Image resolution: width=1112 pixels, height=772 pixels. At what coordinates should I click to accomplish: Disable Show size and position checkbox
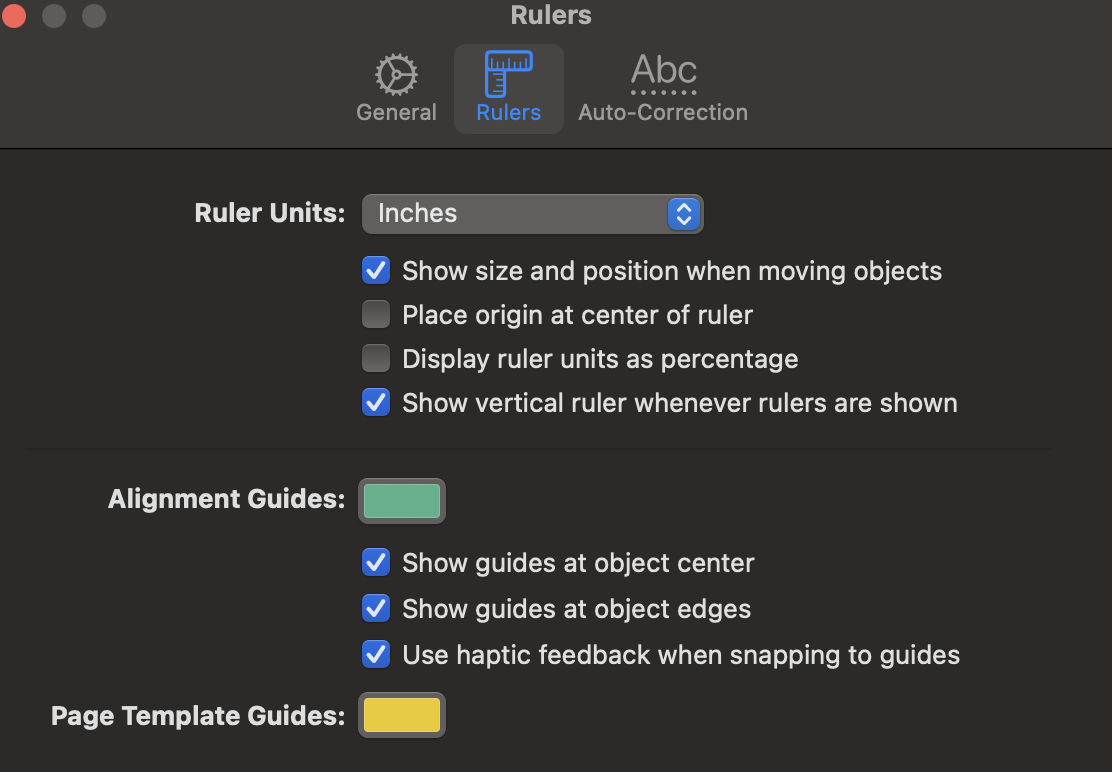pos(376,271)
